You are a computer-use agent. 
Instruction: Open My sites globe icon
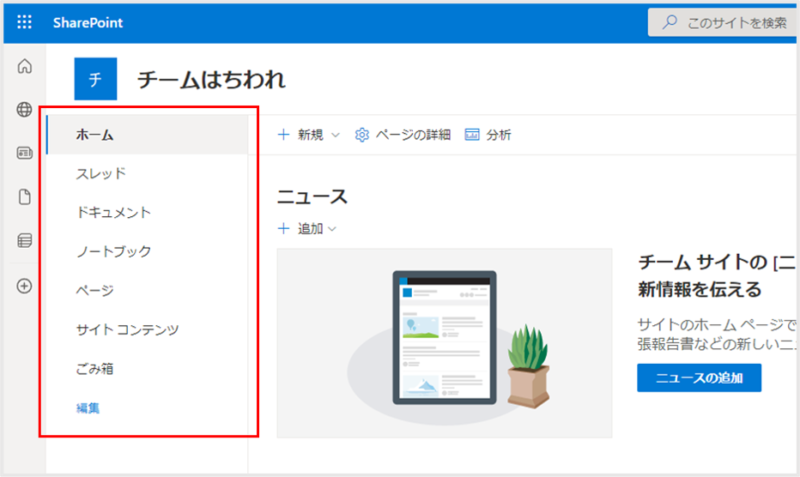25,109
